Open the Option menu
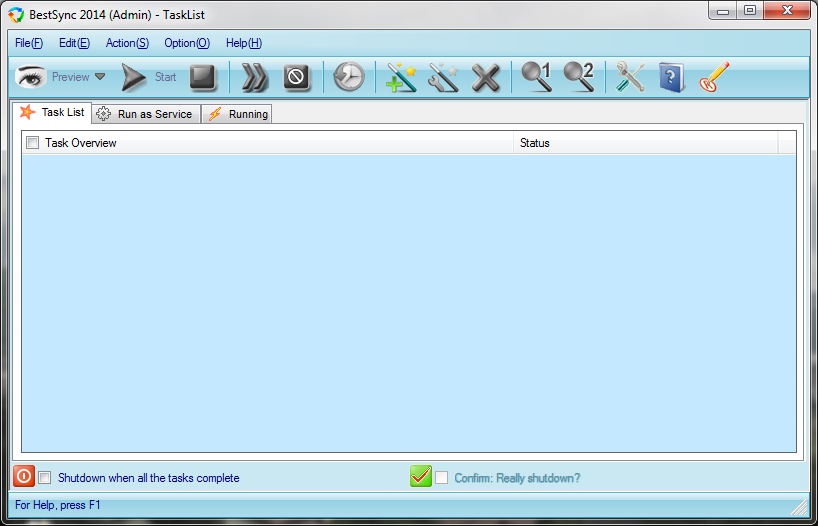Screen dimensions: 818x526 click(x=187, y=43)
